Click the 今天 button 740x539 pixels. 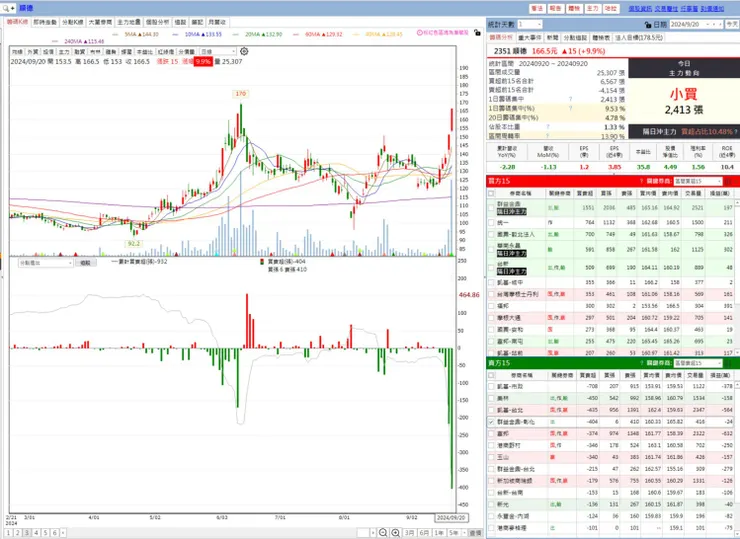(732, 24)
